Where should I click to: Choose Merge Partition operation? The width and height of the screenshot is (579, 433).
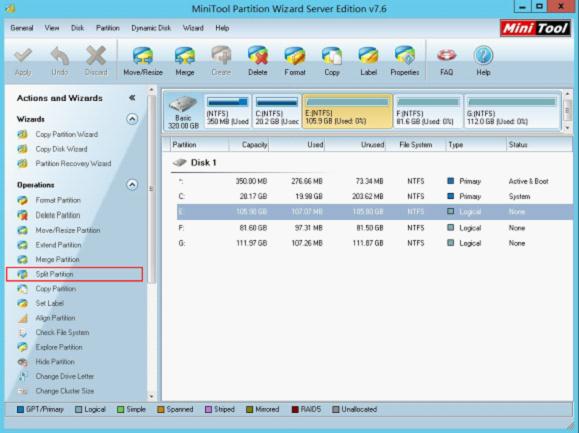click(57, 260)
